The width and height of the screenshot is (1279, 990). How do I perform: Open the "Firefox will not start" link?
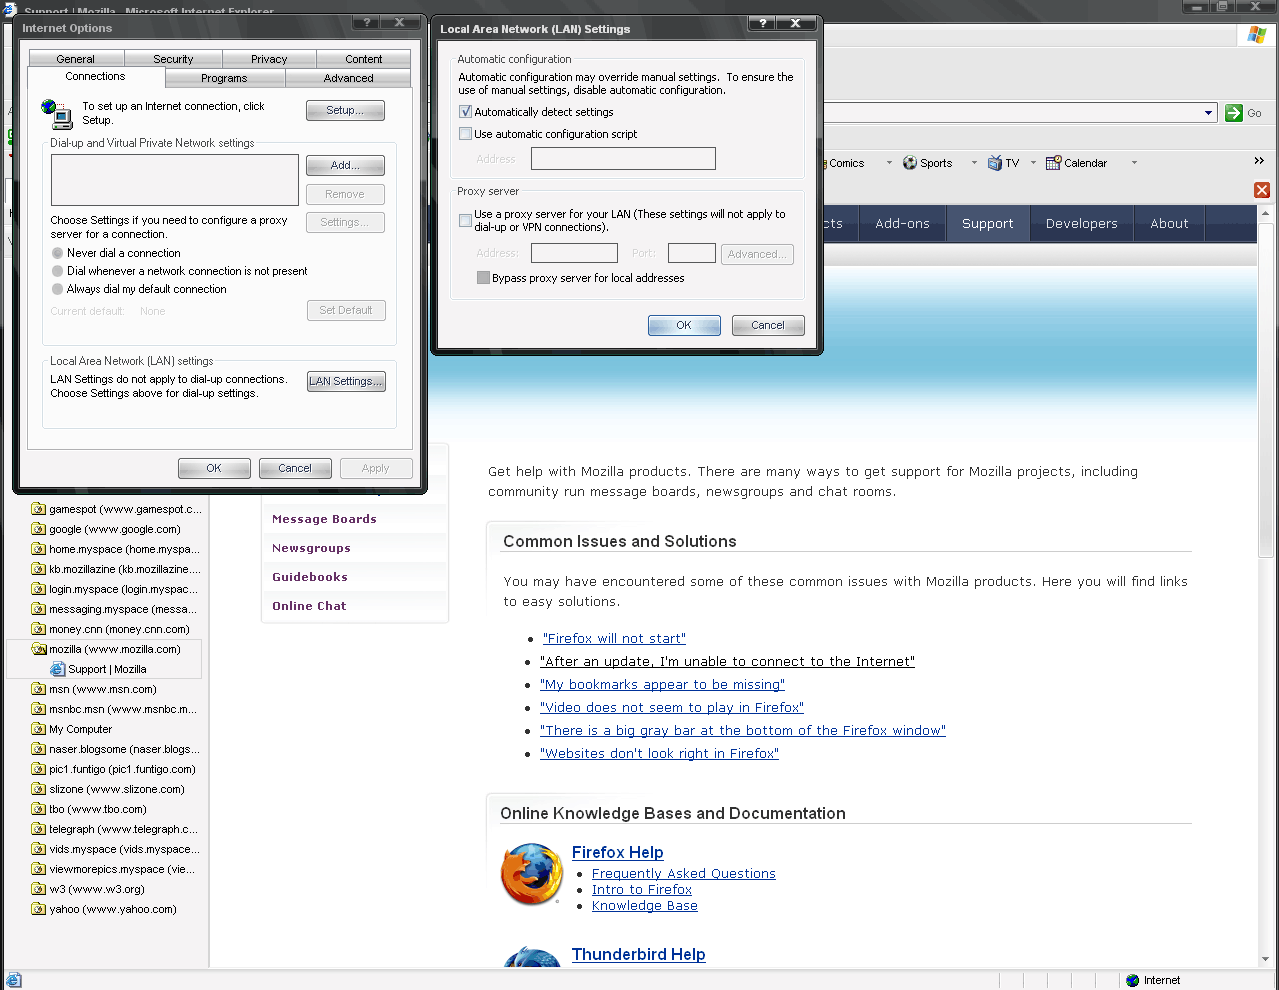pos(614,638)
